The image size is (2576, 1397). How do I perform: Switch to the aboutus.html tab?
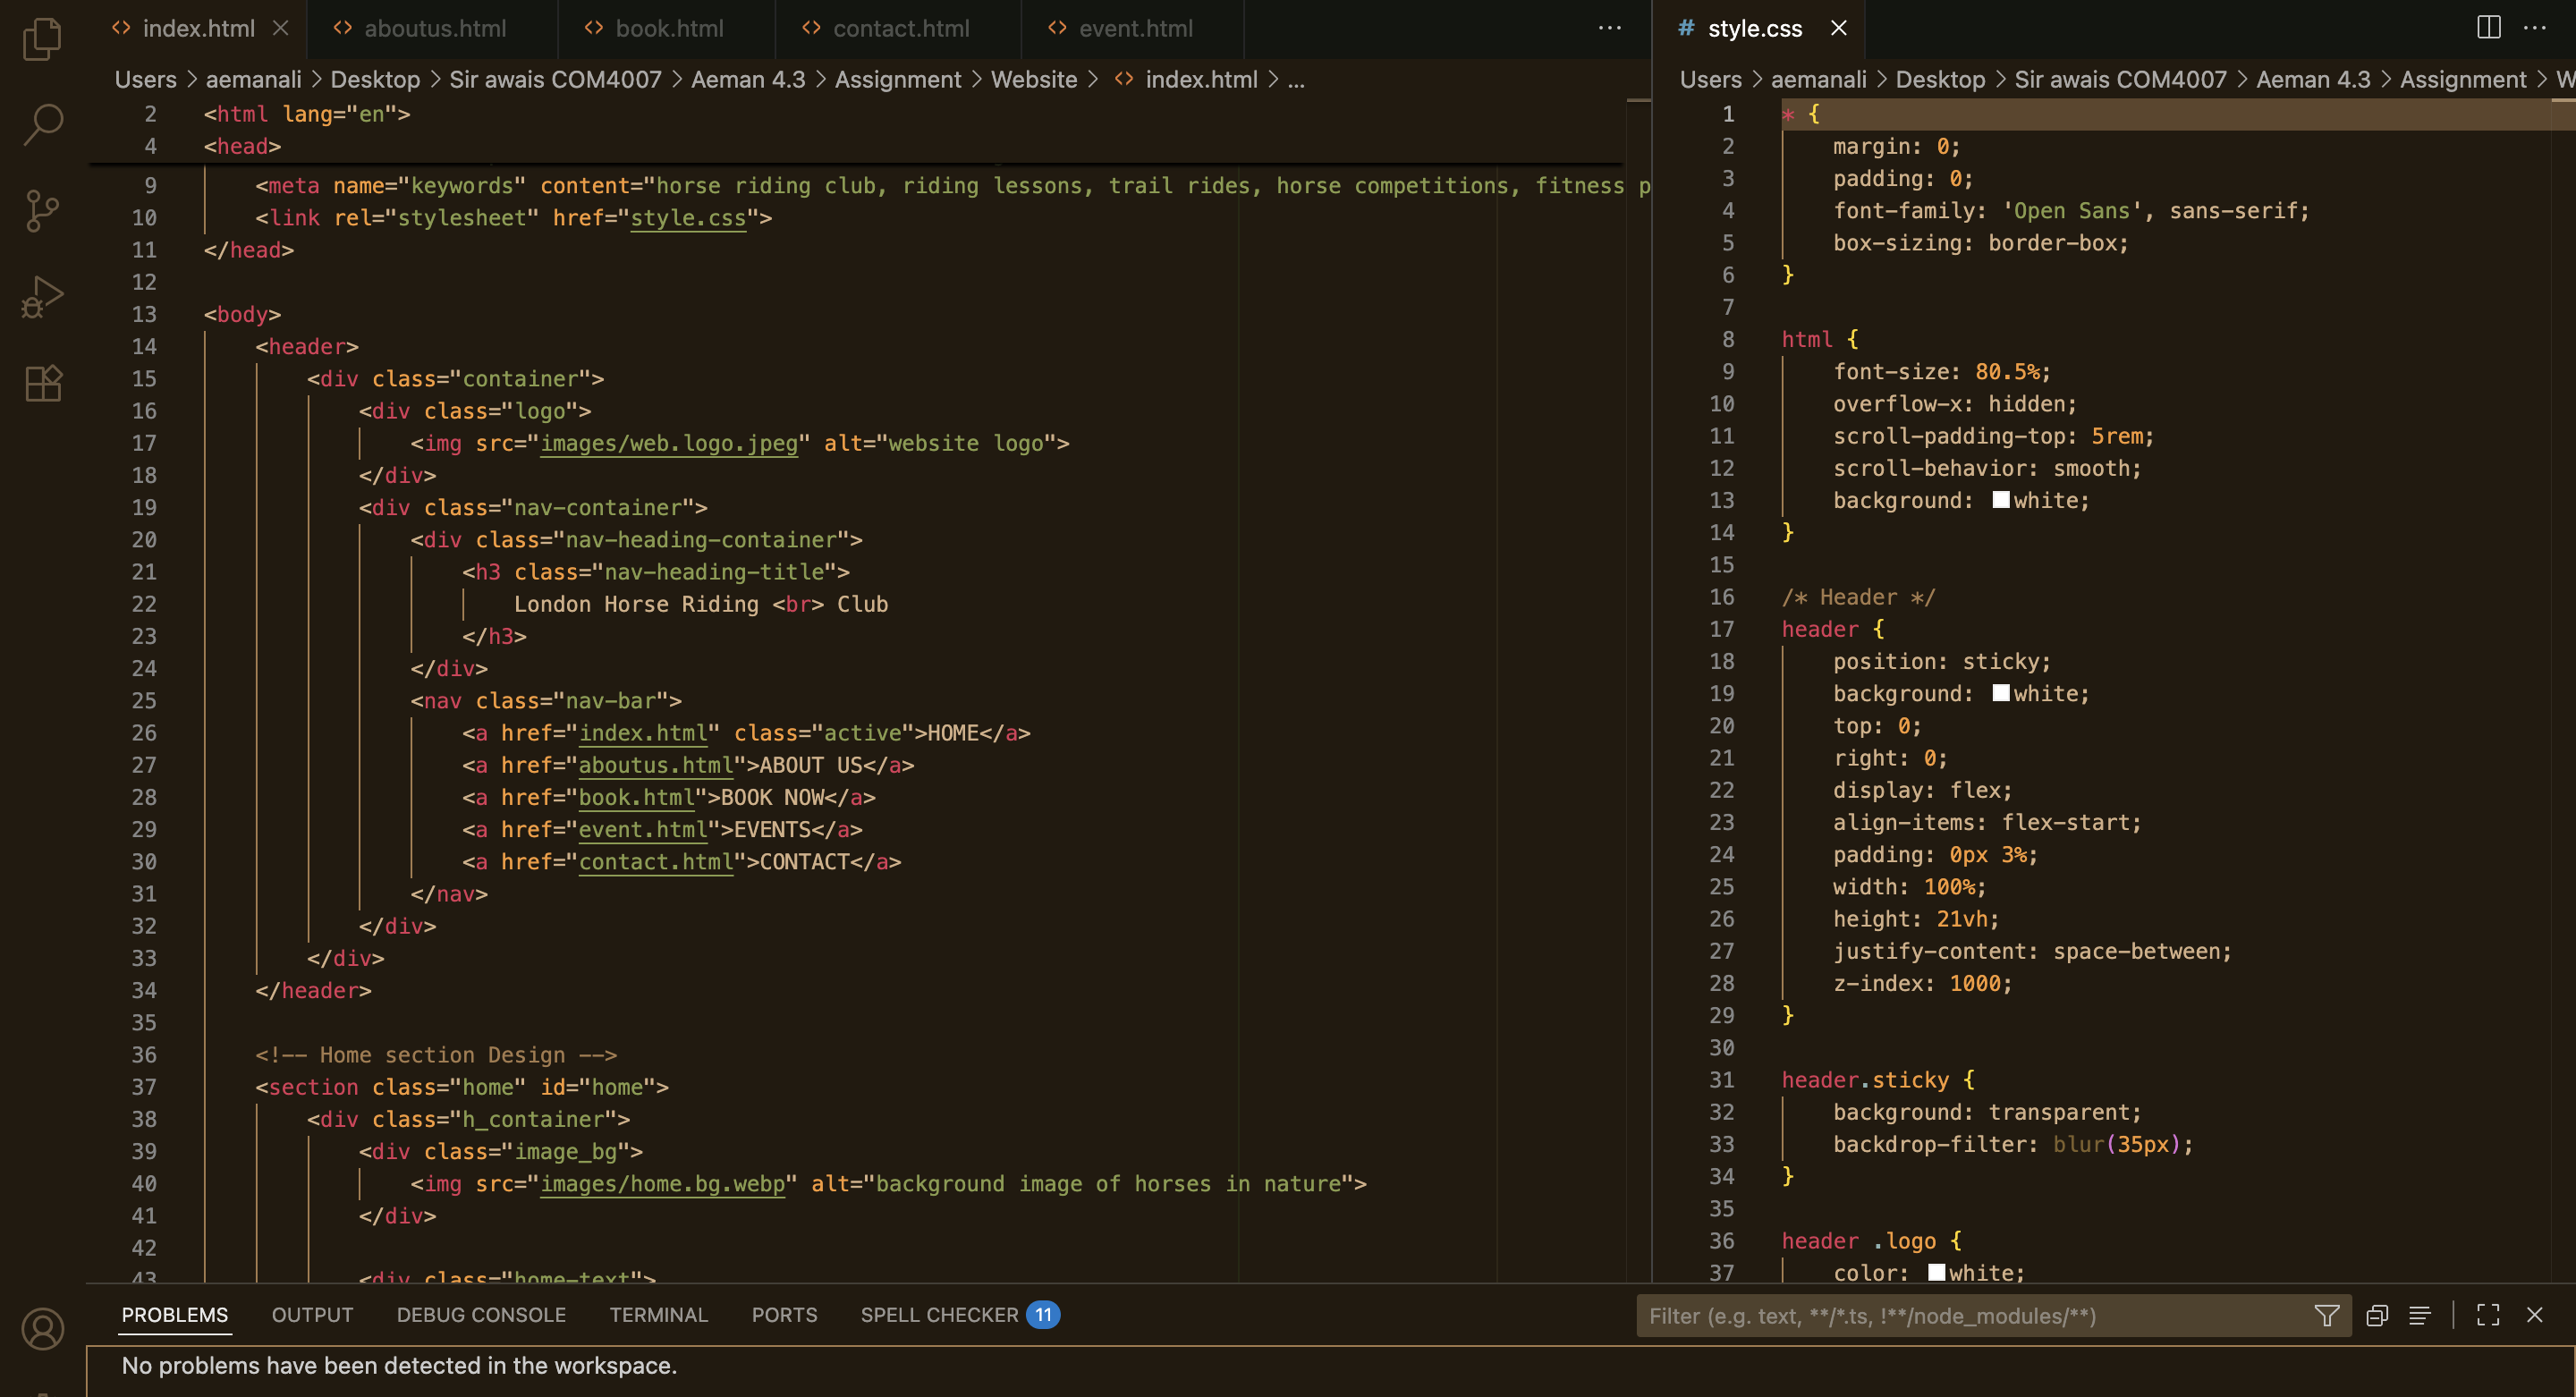434,29
